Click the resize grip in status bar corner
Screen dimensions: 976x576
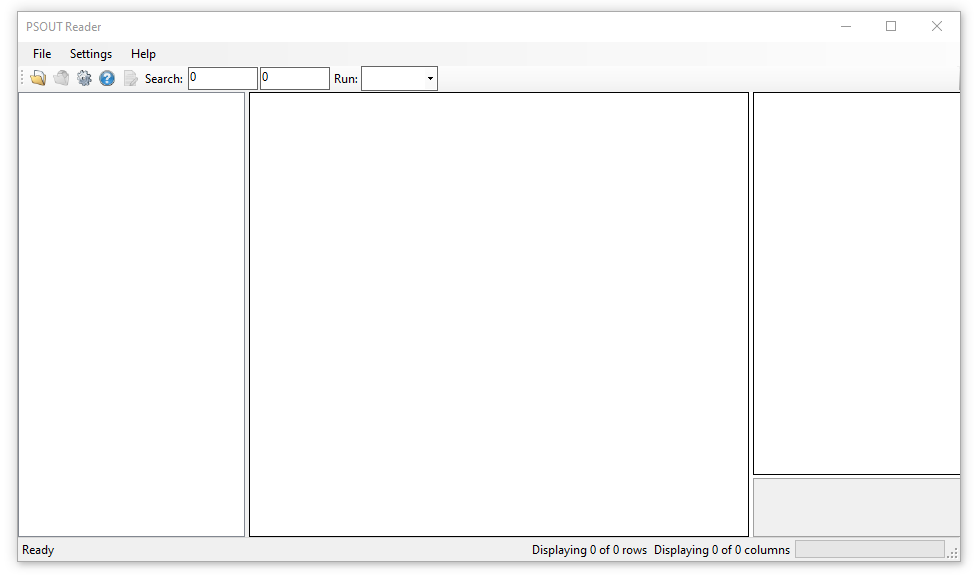coord(952,553)
